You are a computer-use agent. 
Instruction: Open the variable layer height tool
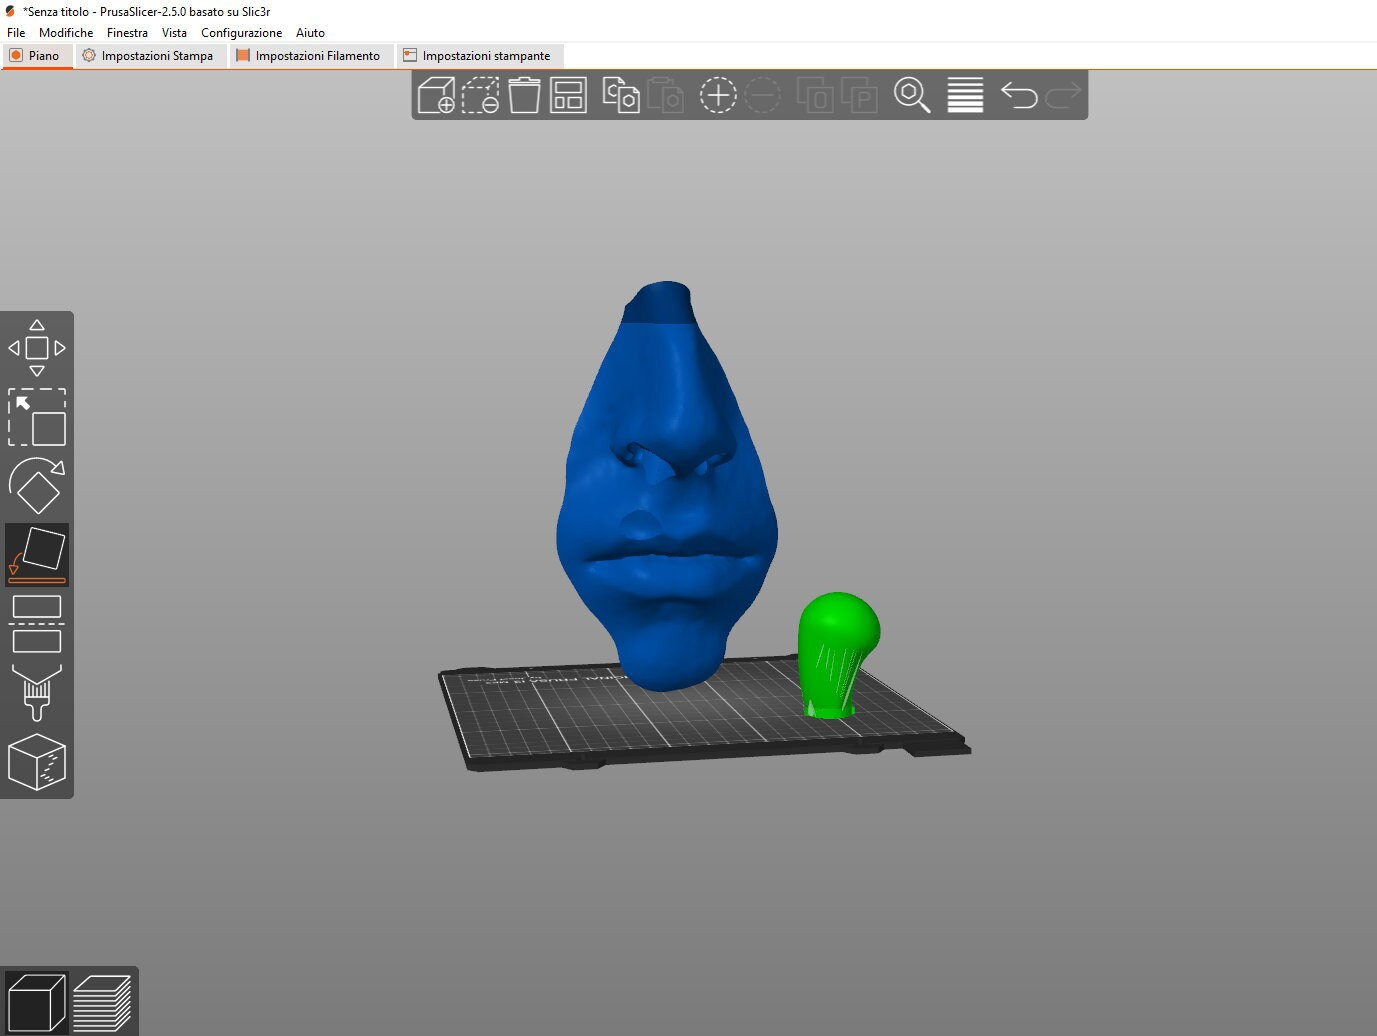click(x=964, y=95)
